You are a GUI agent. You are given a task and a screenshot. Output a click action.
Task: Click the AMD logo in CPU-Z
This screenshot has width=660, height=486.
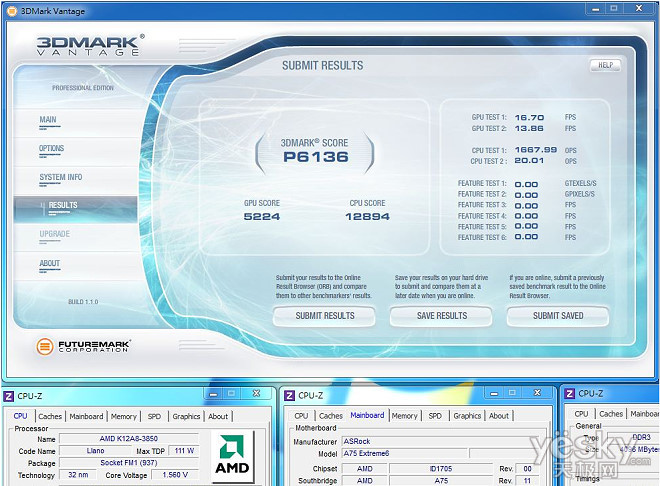point(232,456)
